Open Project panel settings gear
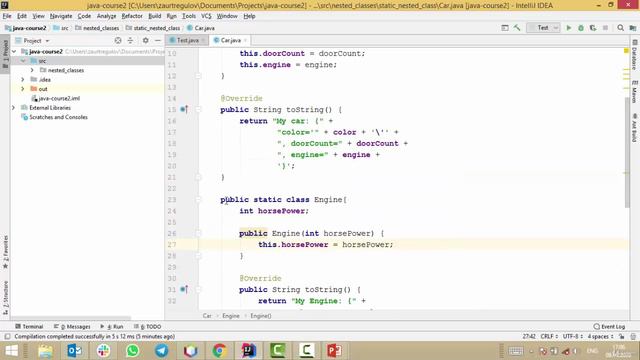Viewport: 640px width, 360px height. tap(145, 40)
